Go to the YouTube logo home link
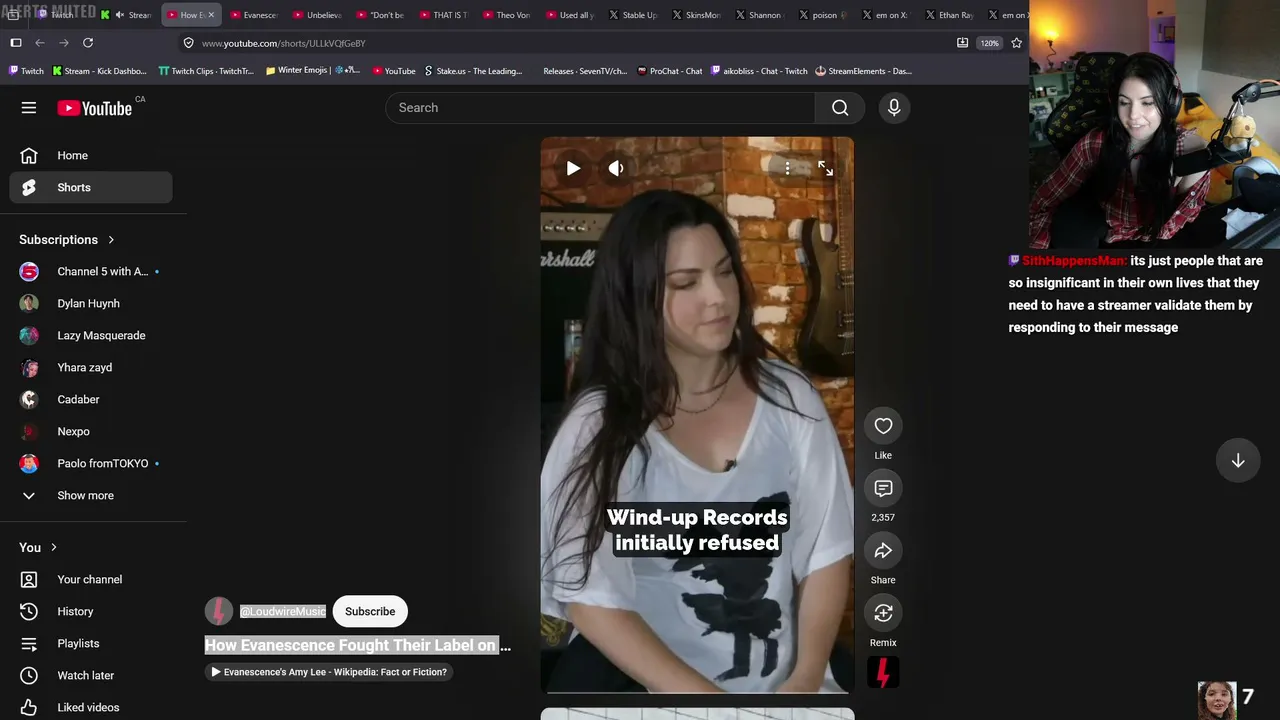 point(95,108)
